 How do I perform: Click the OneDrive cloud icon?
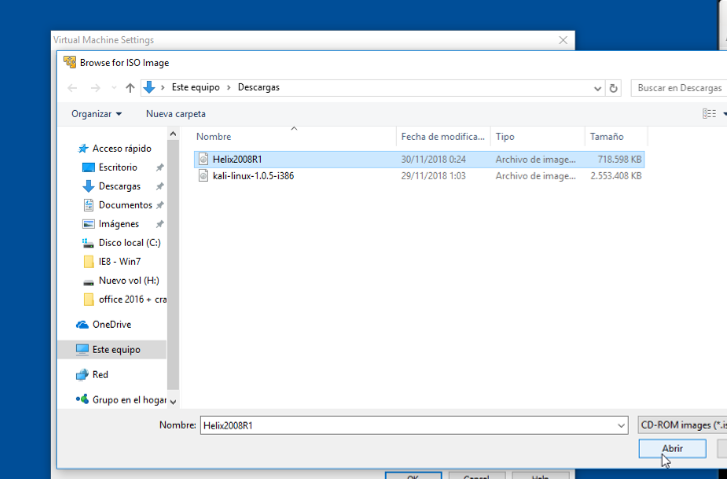(83, 324)
